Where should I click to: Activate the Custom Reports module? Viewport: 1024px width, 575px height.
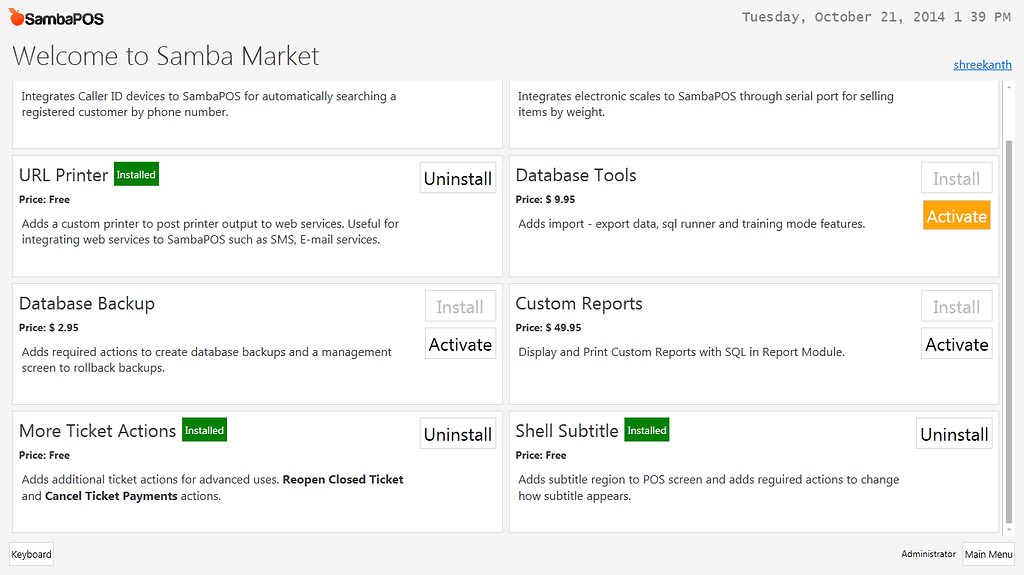point(956,344)
